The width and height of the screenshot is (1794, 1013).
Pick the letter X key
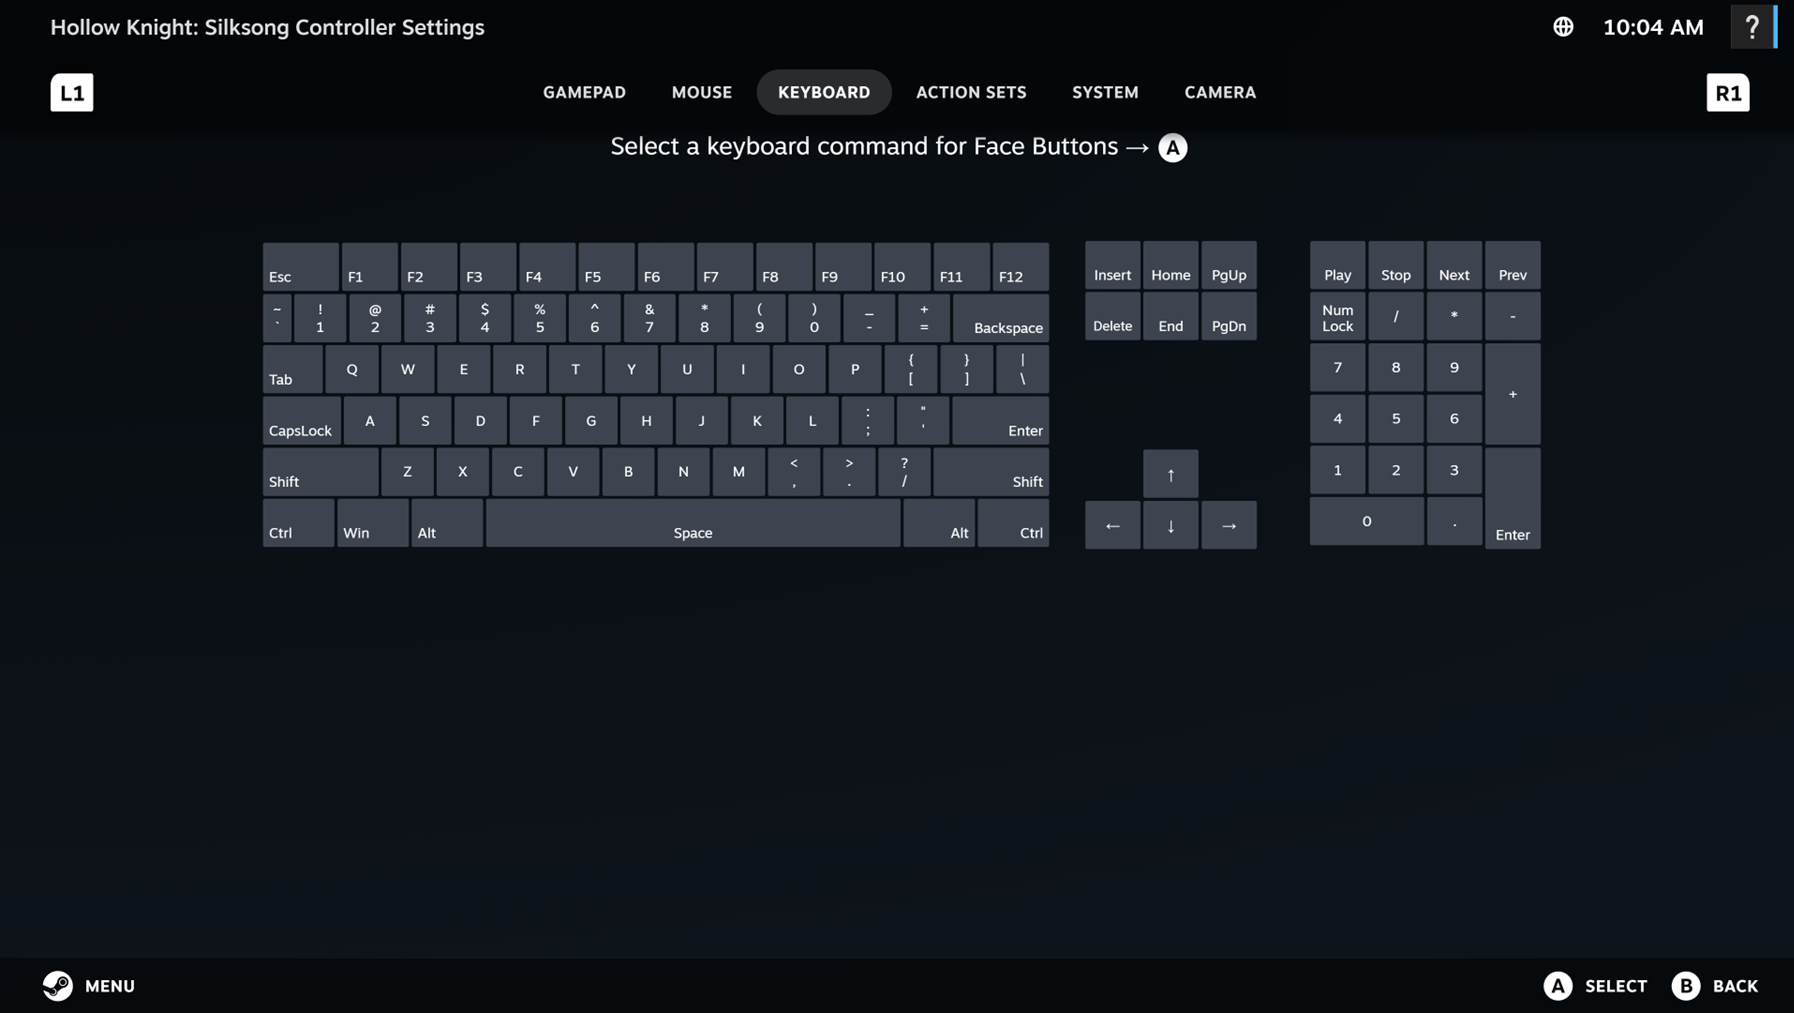tap(463, 471)
